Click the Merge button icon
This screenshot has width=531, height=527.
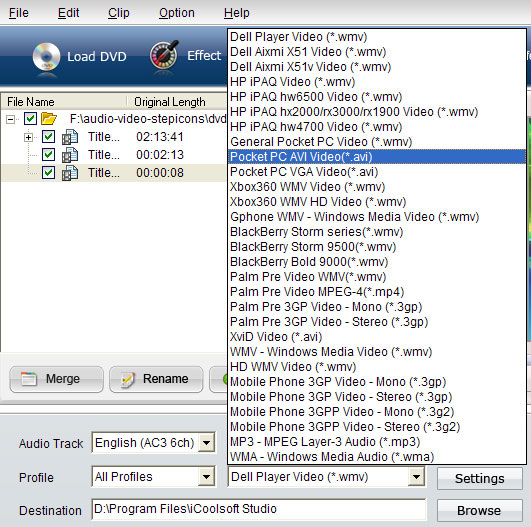29,379
